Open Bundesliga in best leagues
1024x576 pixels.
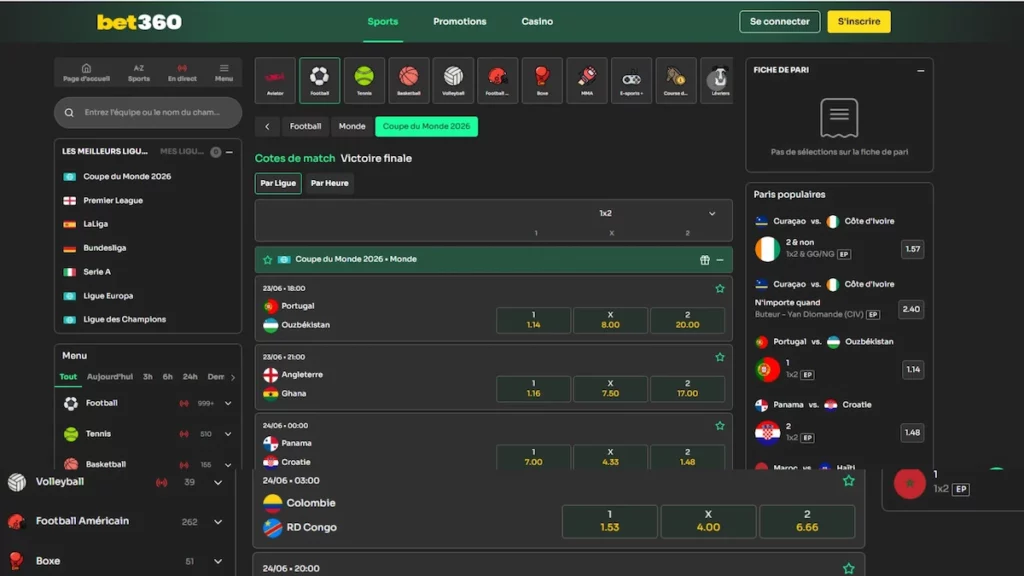point(104,248)
